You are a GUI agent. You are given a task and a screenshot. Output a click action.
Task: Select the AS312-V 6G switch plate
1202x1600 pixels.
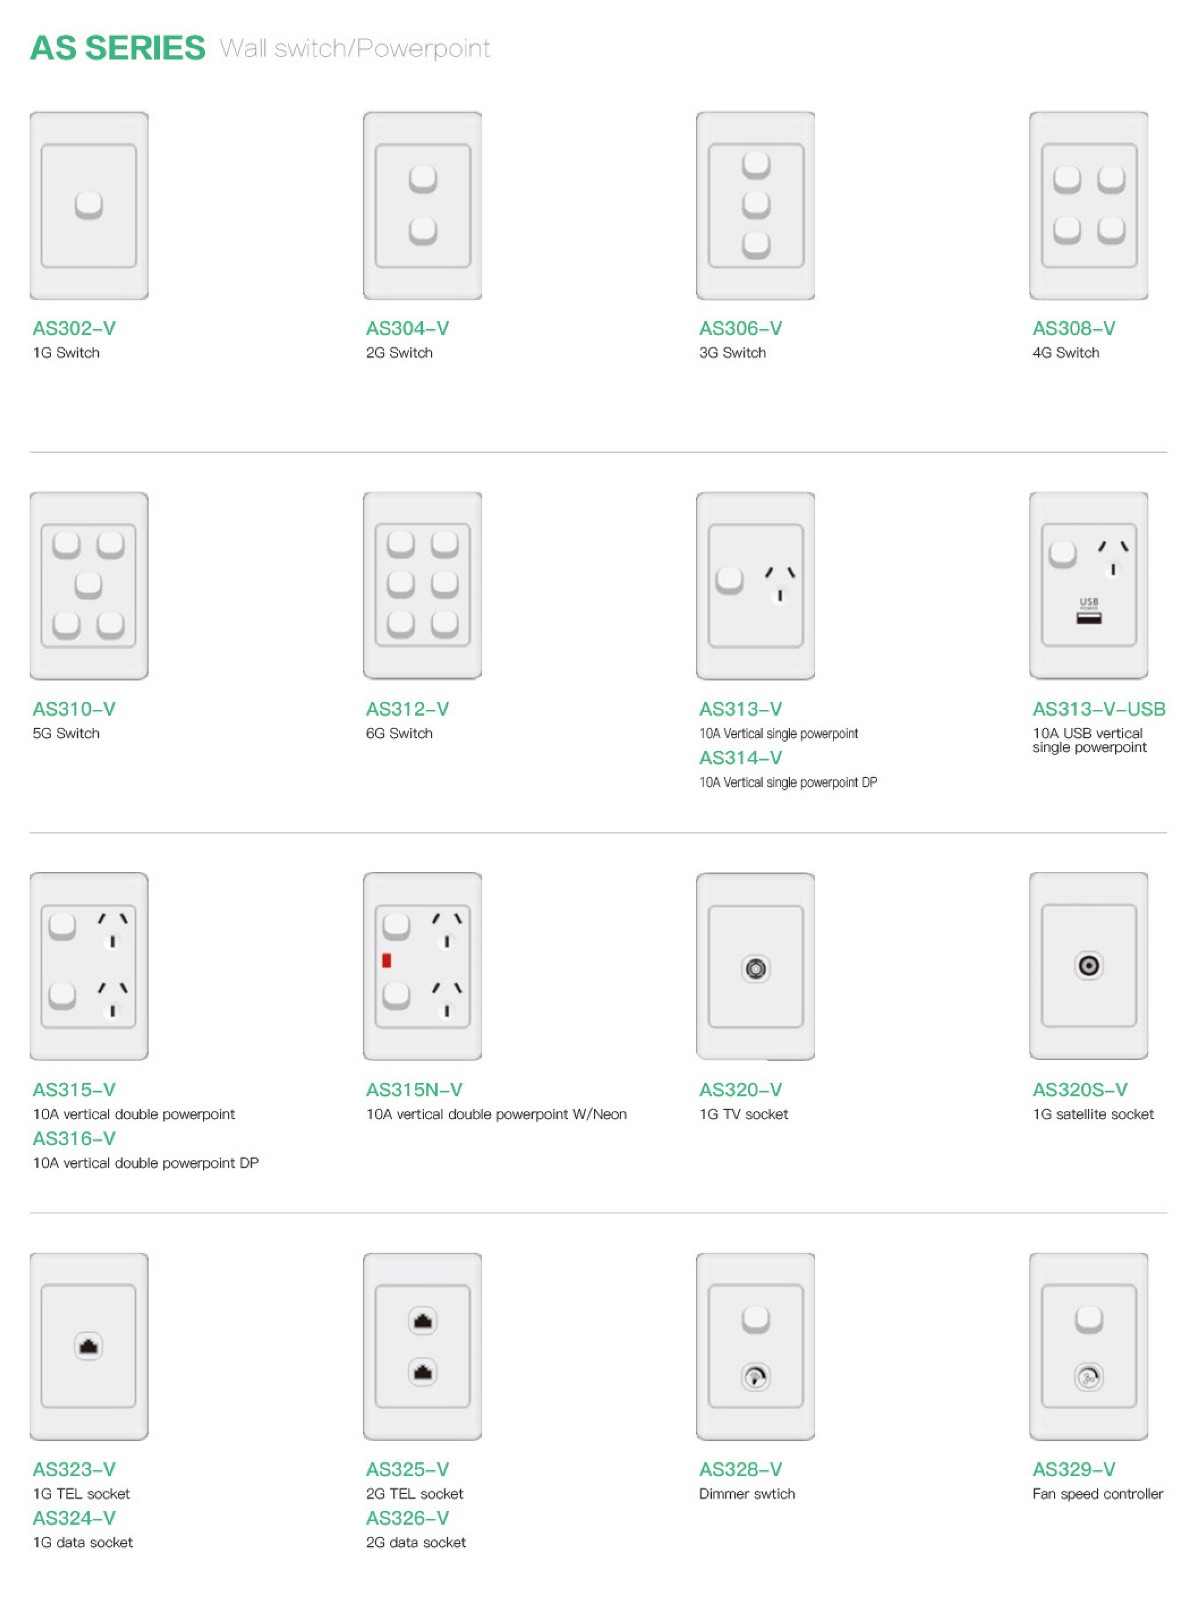point(422,586)
